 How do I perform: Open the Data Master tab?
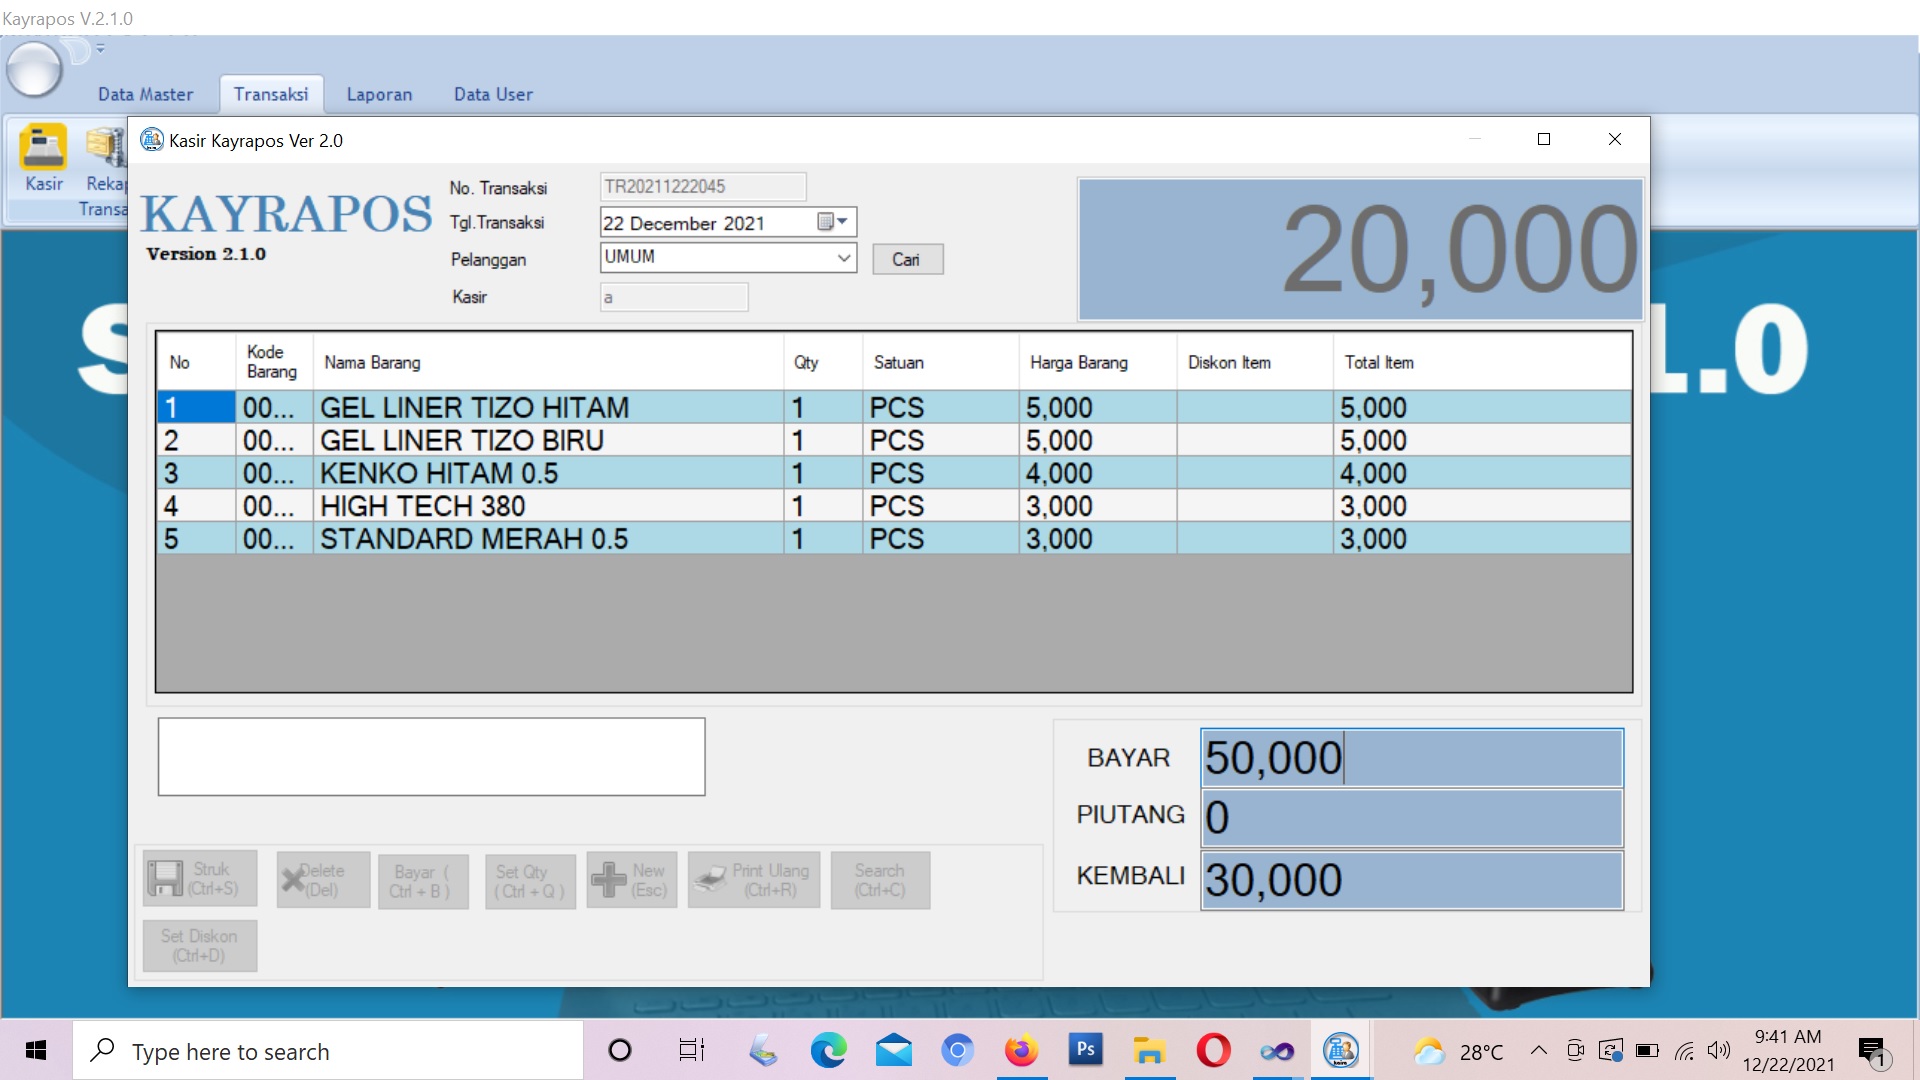tap(145, 94)
